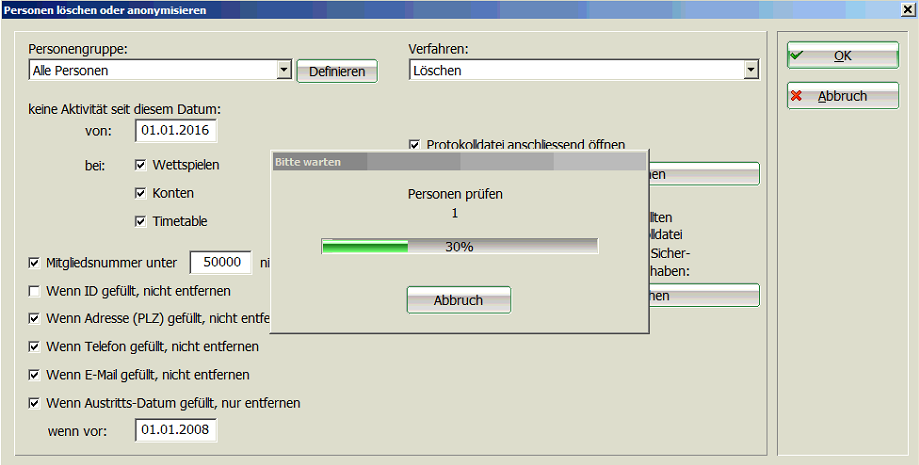Toggle the Wettspielen checkbox
Screen dimensions: 919x465
[141, 165]
